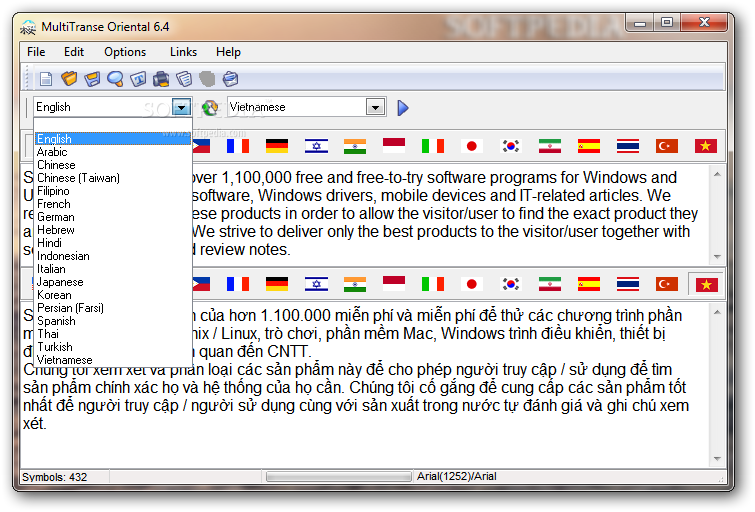Screen dimensions: 755x512
Task: Pick the French flag in the source row
Action: click(x=238, y=146)
